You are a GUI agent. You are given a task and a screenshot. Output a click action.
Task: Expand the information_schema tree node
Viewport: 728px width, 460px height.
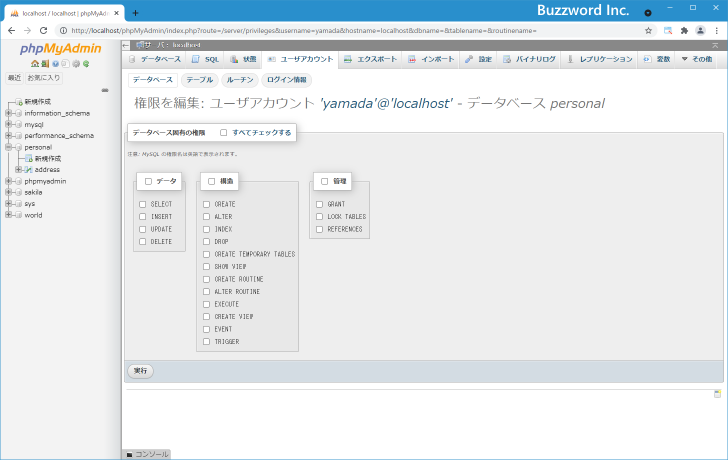click(8, 113)
